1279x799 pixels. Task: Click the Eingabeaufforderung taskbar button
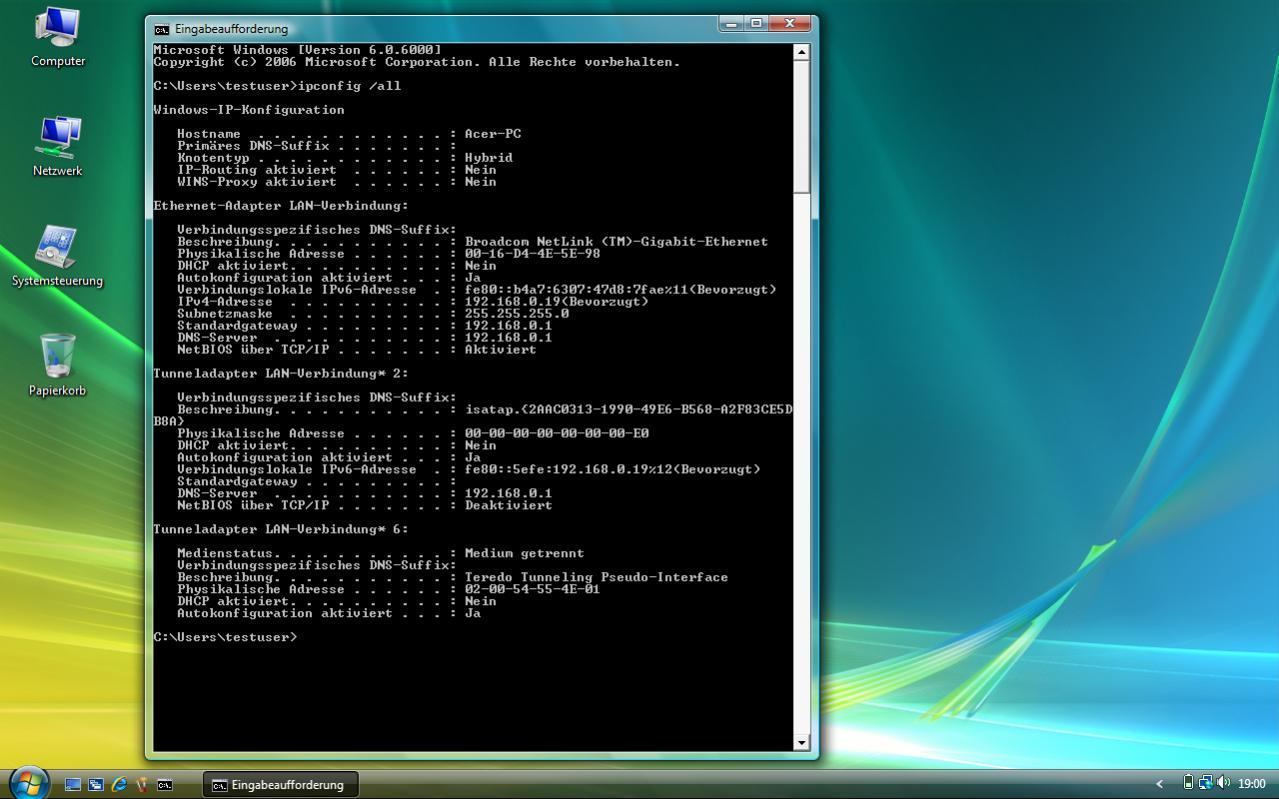coord(281,785)
